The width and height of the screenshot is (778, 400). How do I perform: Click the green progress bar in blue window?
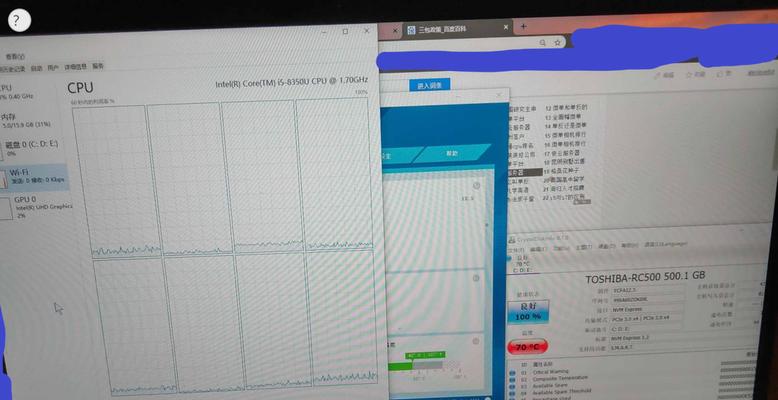pos(400,366)
